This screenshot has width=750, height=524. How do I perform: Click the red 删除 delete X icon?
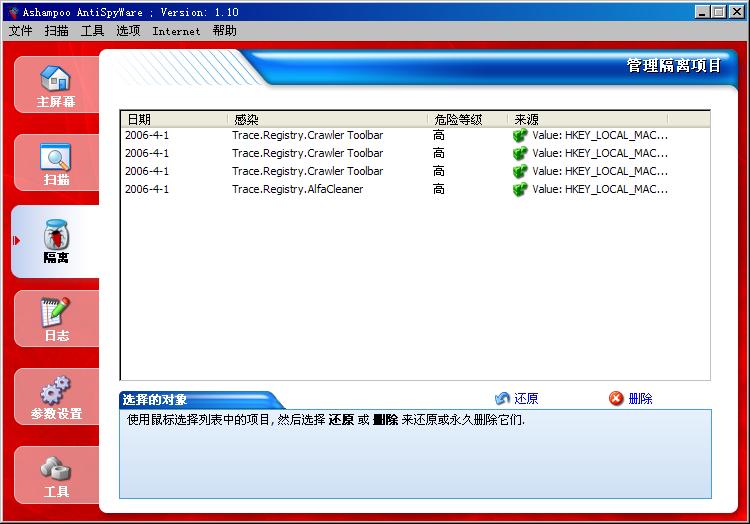pos(616,398)
